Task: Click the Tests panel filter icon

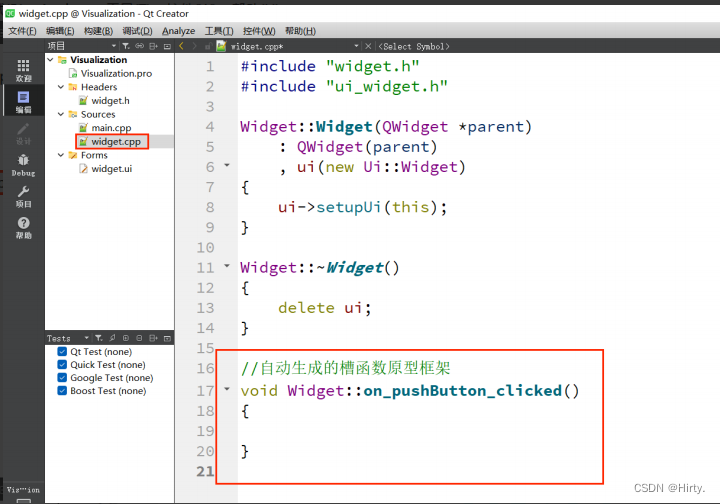Action: pos(99,338)
